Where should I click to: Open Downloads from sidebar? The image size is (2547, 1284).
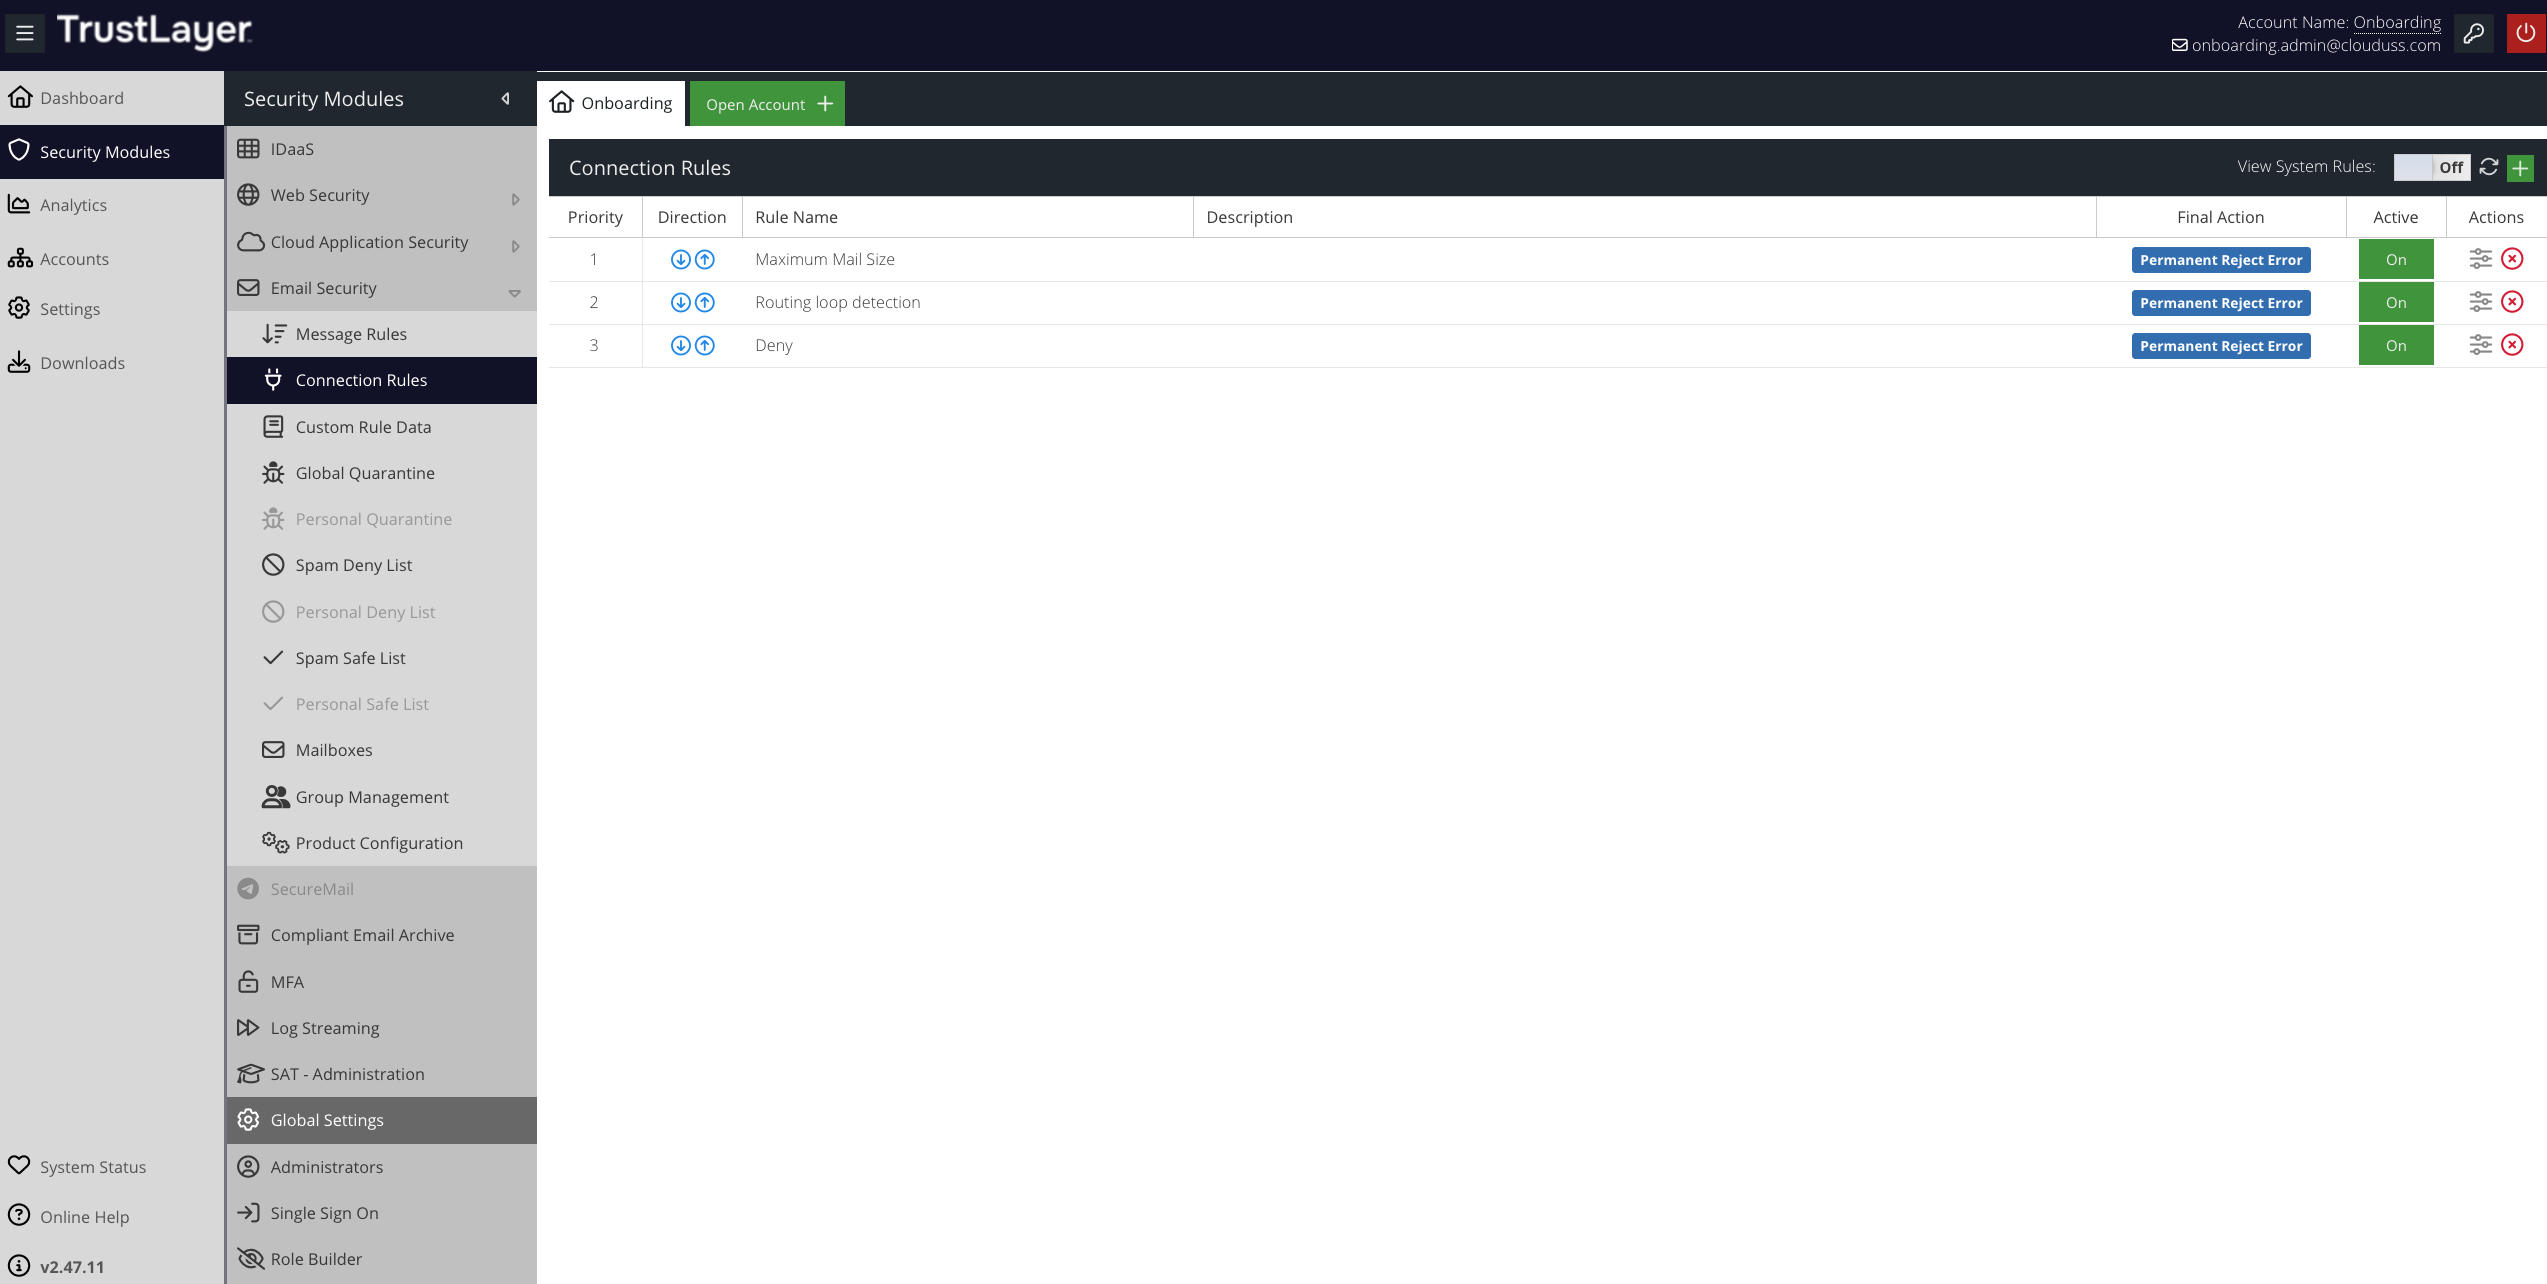coord(112,363)
